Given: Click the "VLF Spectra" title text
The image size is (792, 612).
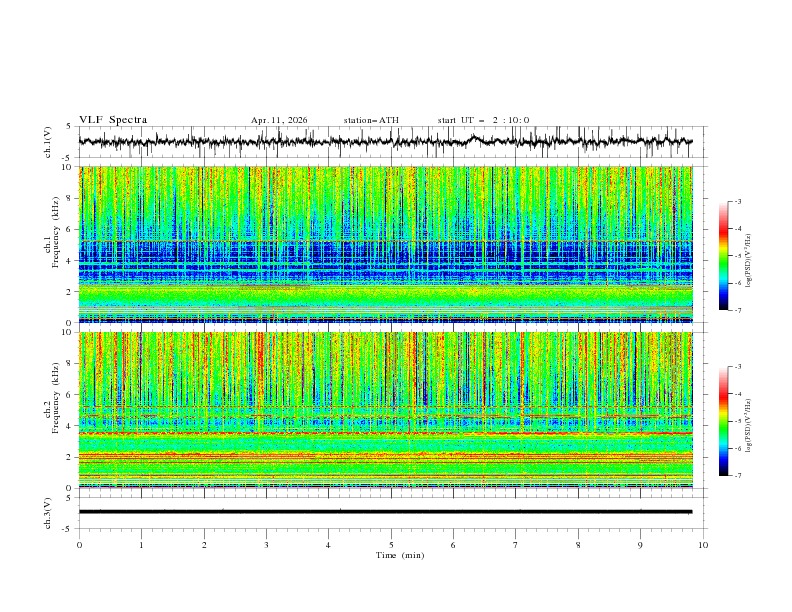Looking at the screenshot, I should tap(113, 120).
